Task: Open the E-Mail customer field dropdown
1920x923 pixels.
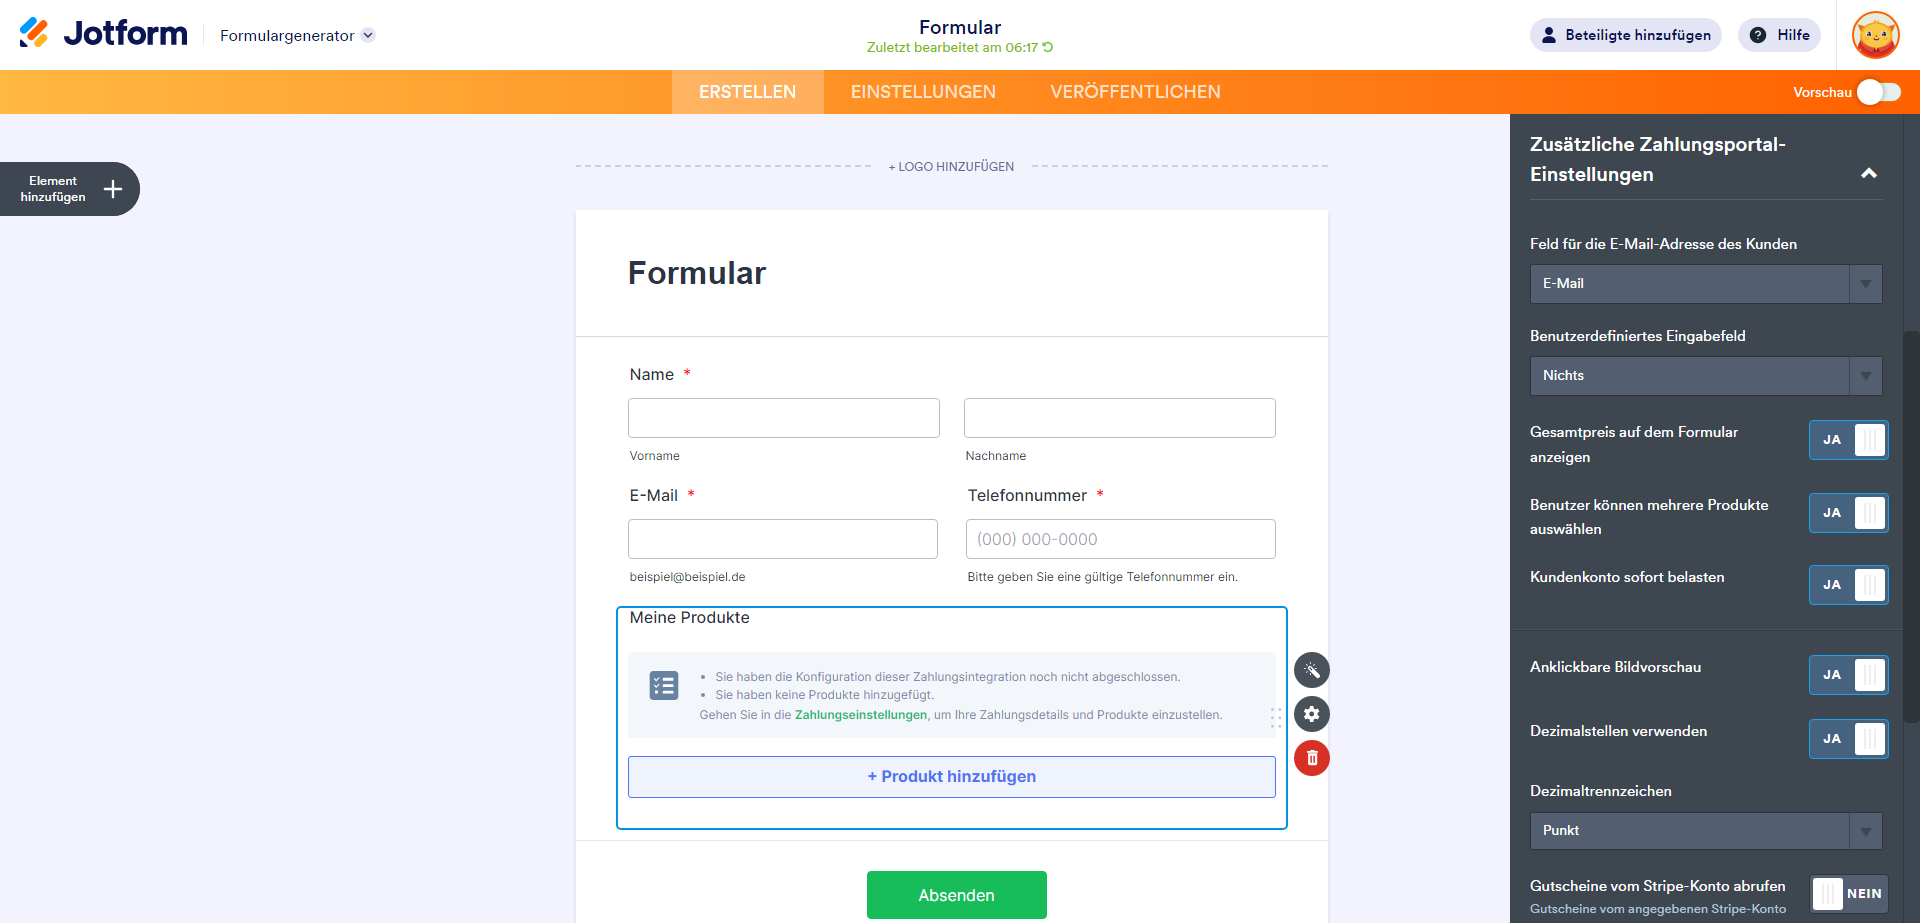Action: point(1706,284)
